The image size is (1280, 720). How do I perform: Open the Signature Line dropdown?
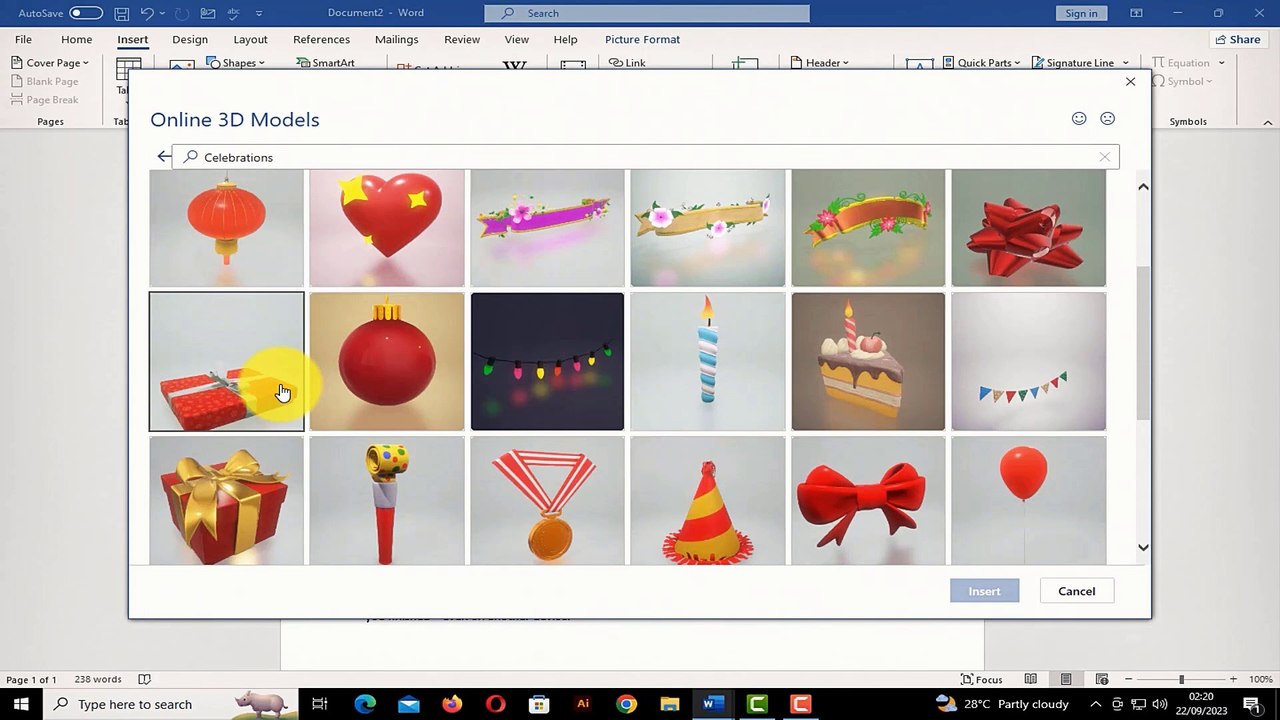[1080, 63]
